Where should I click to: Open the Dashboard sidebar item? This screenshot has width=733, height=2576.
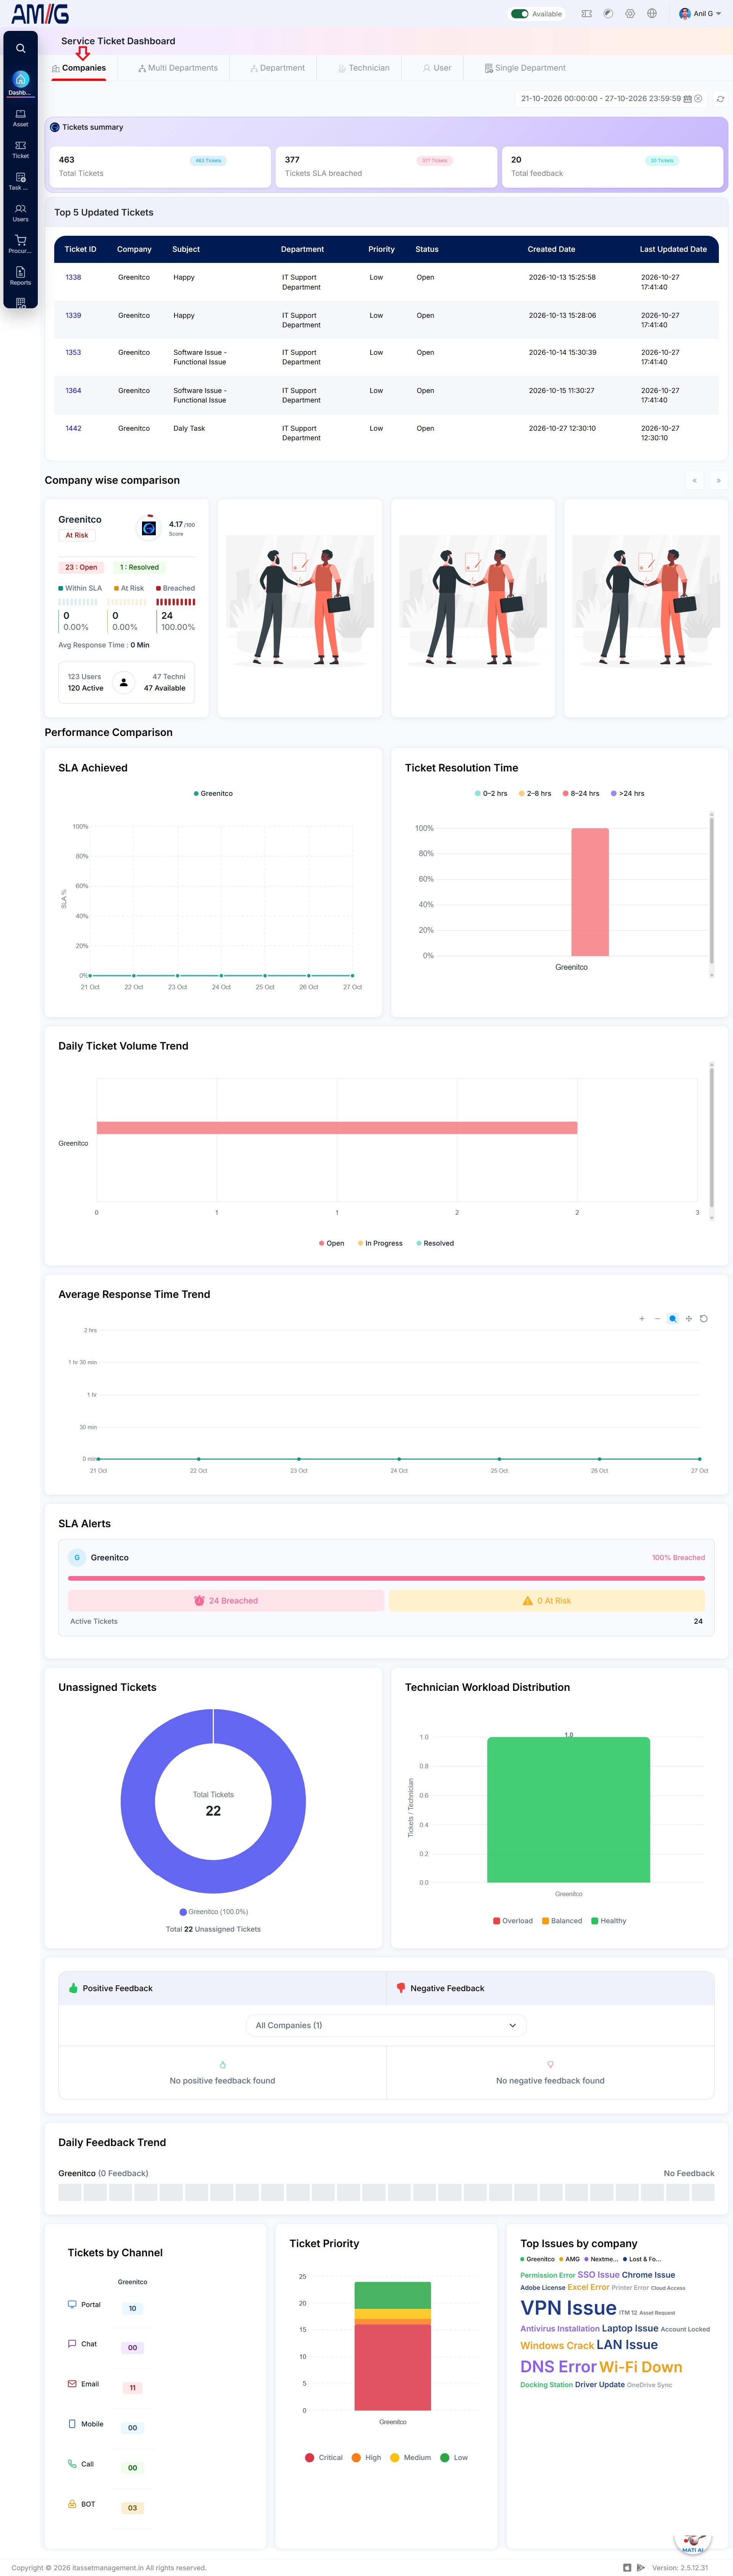20,83
